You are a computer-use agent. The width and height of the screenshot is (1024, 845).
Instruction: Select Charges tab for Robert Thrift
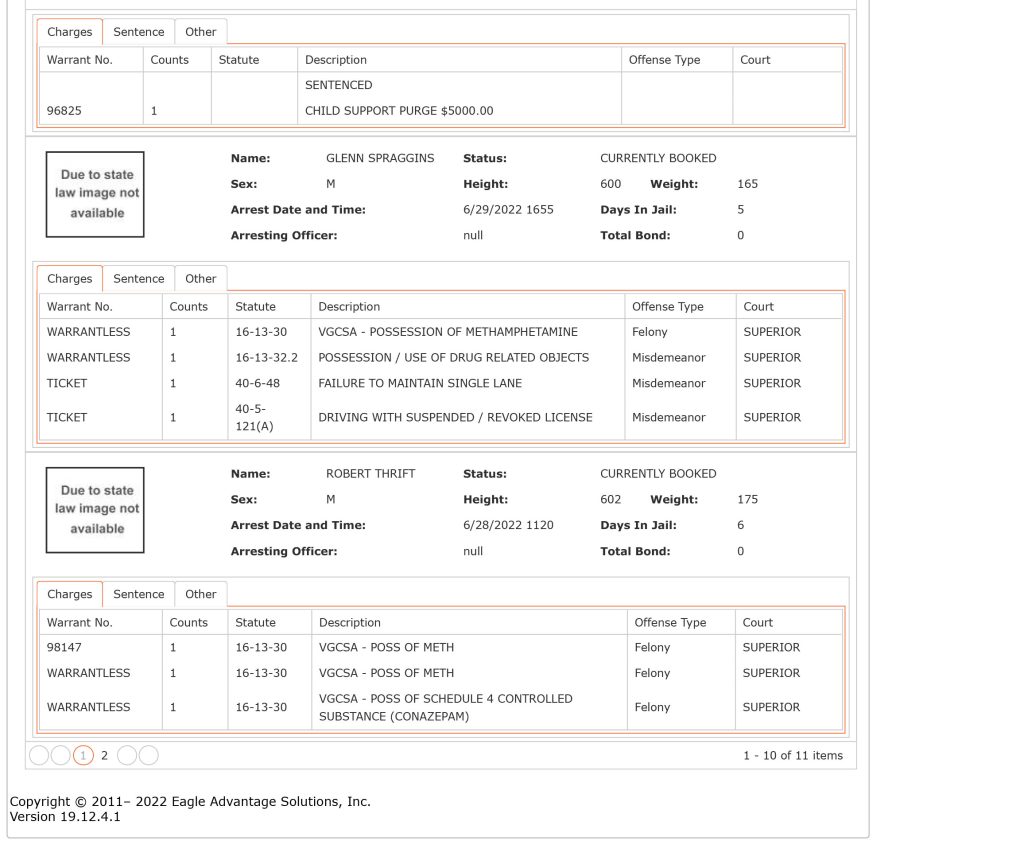click(x=70, y=594)
